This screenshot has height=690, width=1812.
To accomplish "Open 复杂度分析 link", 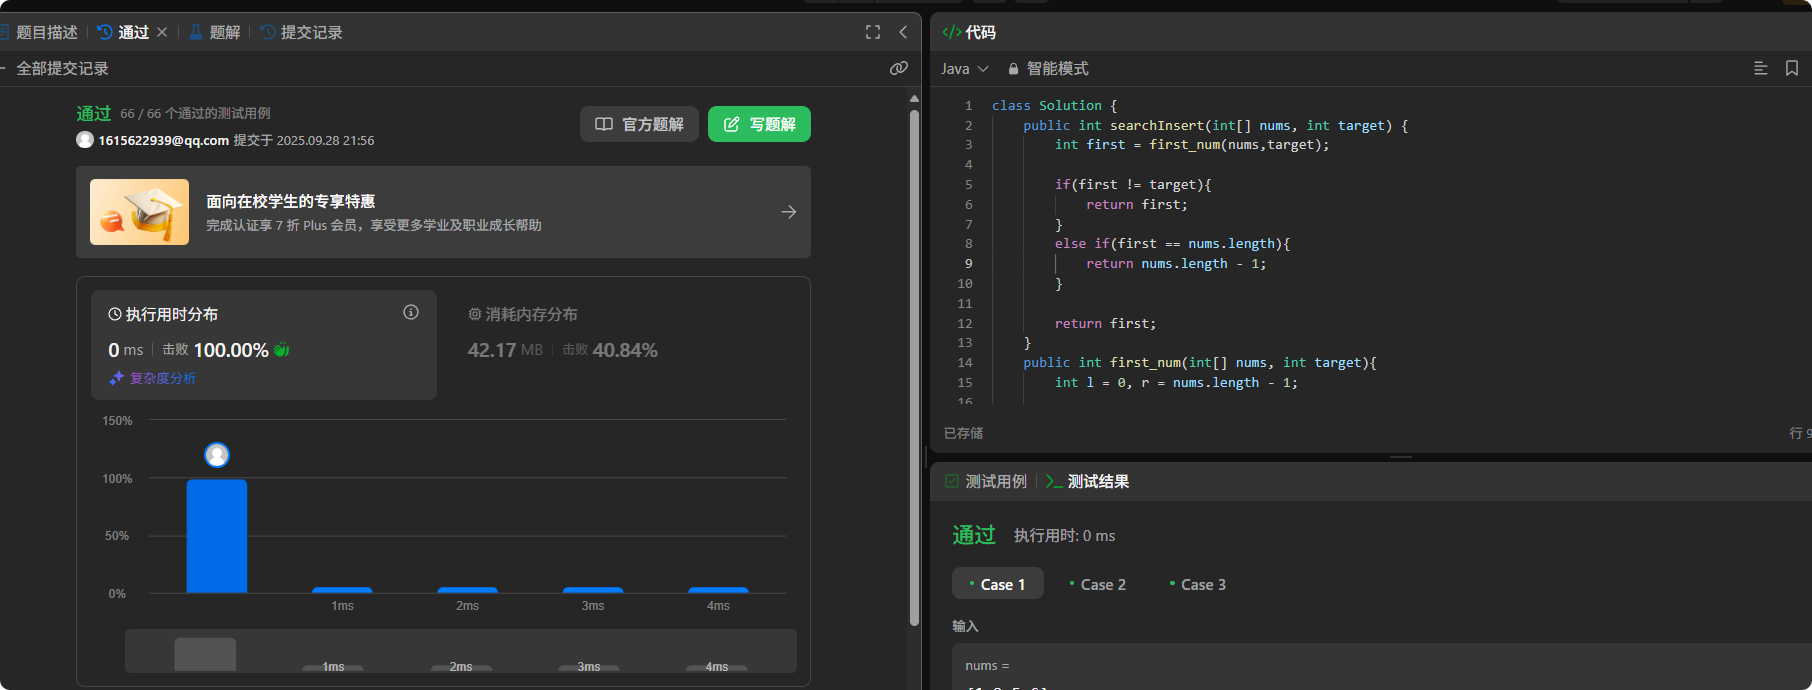I will [x=162, y=378].
